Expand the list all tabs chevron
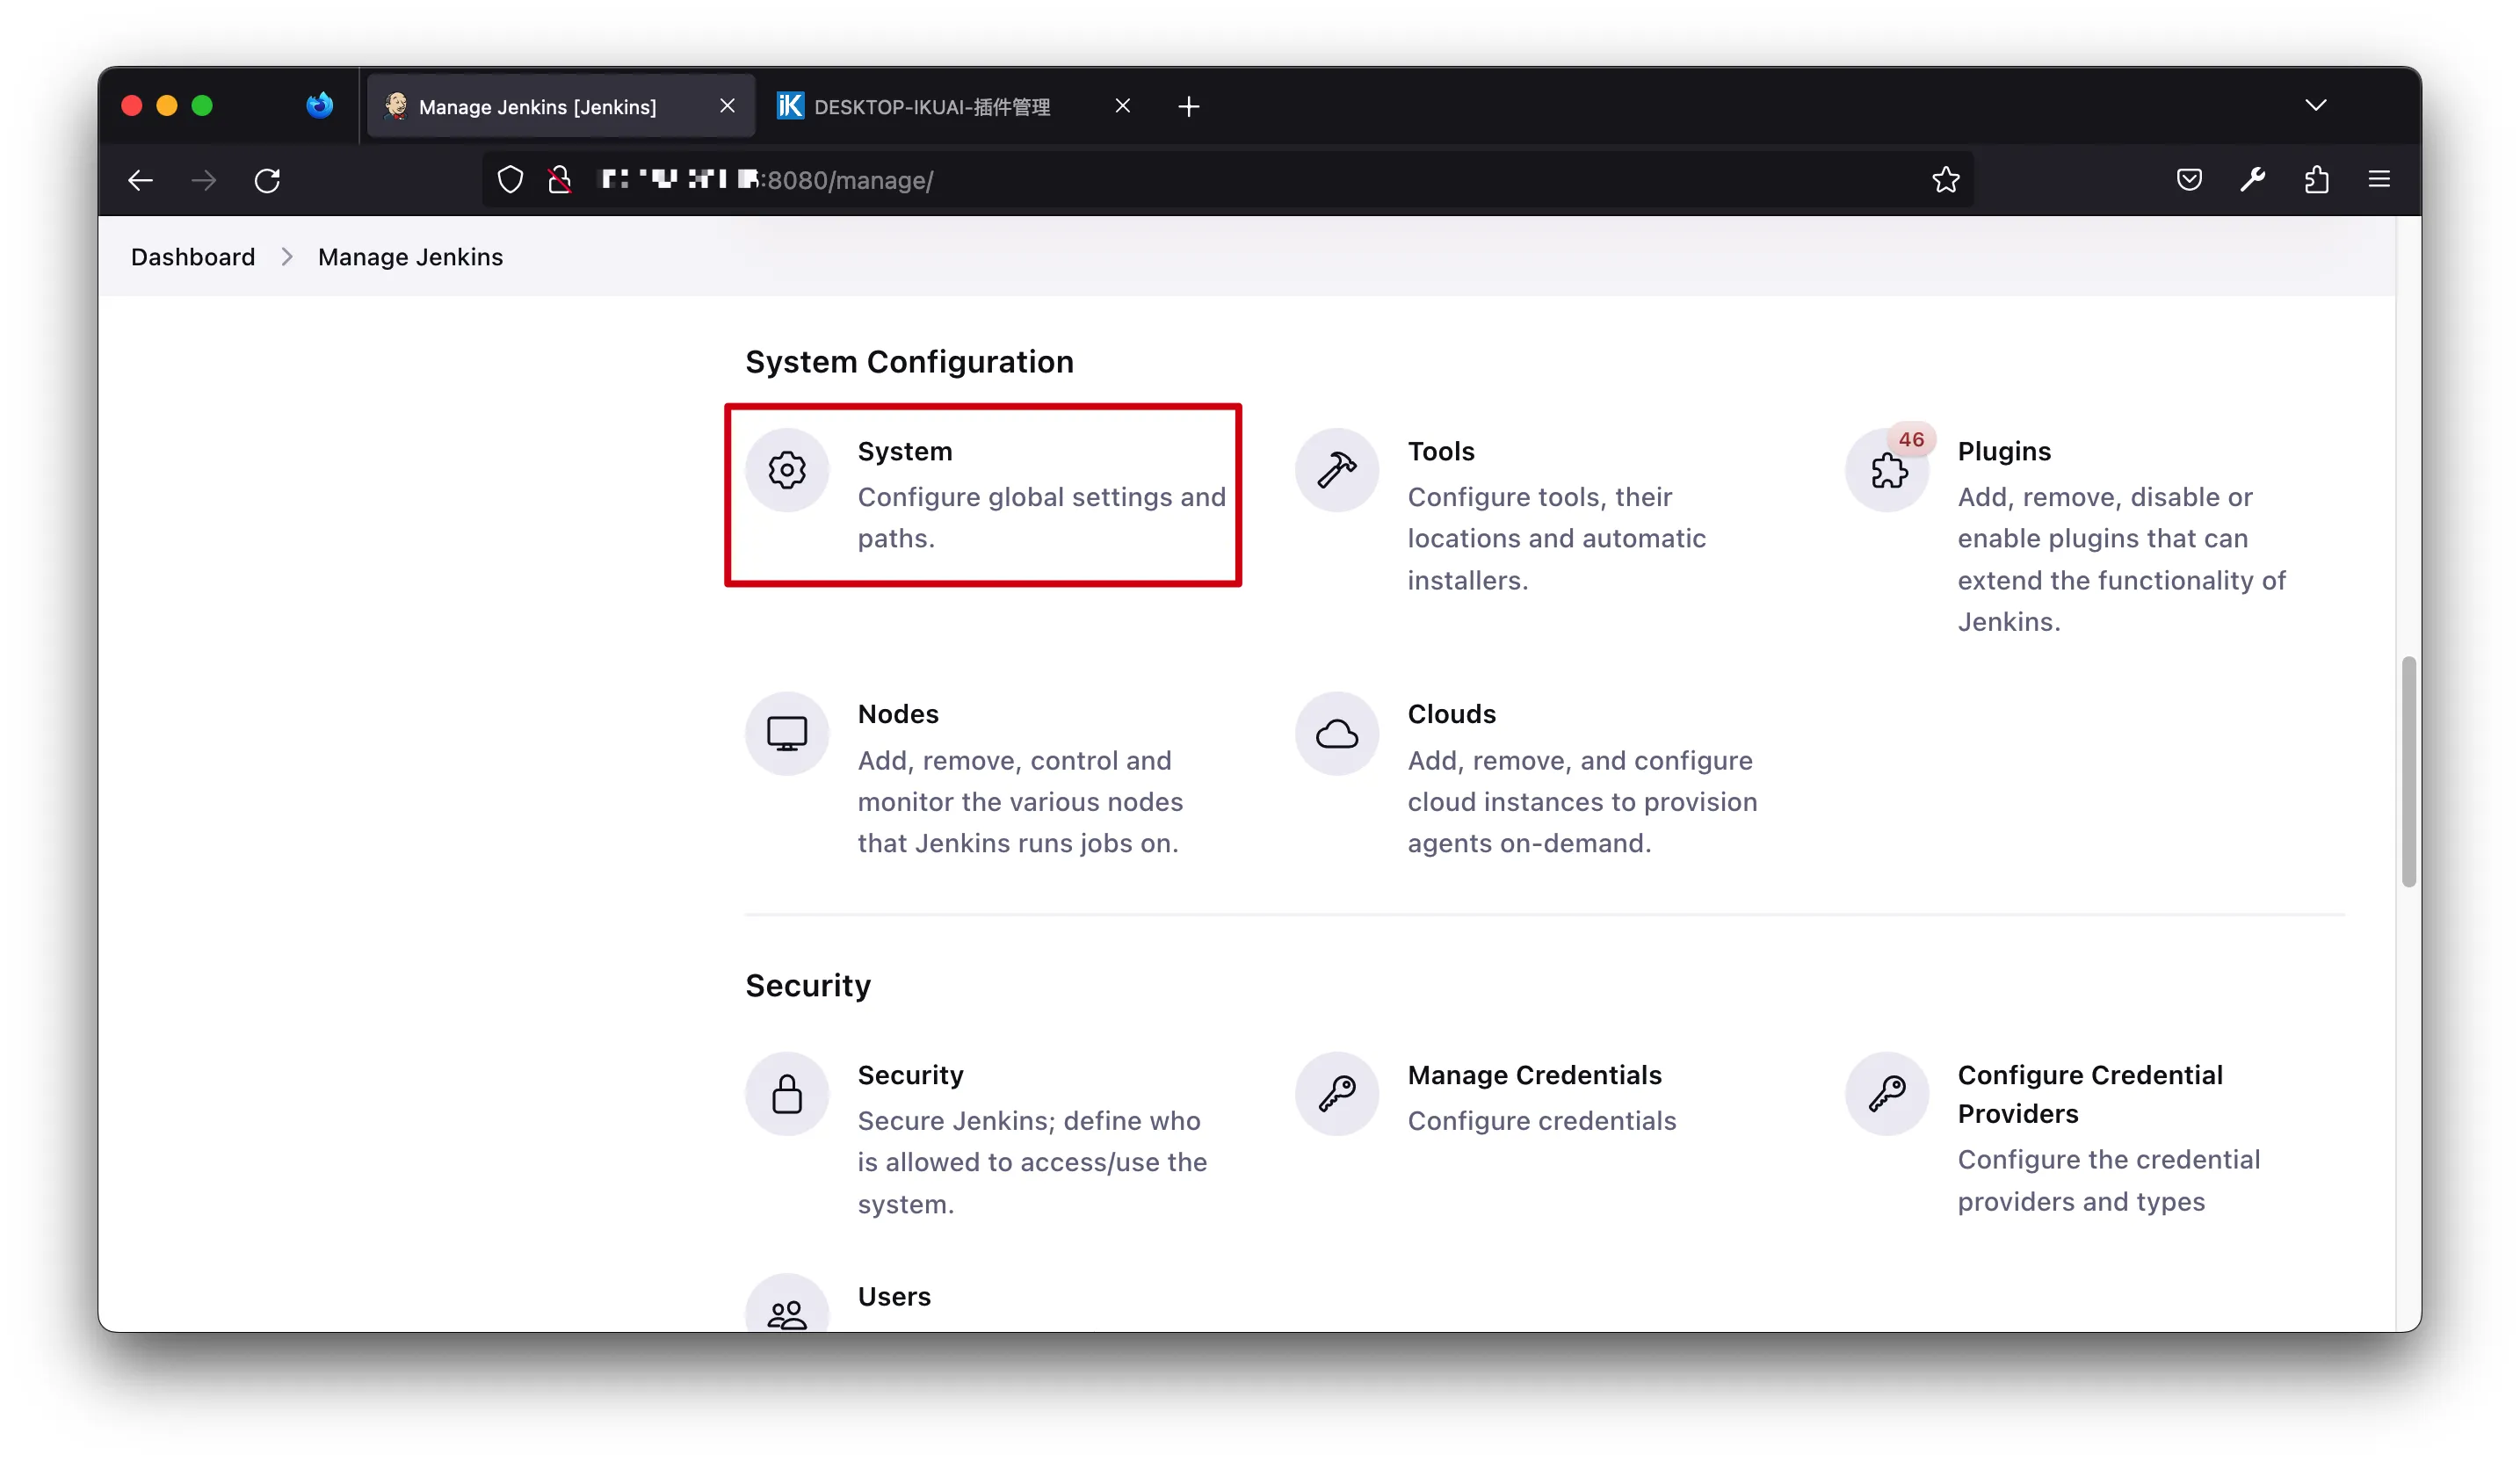This screenshot has height=1462, width=2520. pyautogui.click(x=2315, y=105)
